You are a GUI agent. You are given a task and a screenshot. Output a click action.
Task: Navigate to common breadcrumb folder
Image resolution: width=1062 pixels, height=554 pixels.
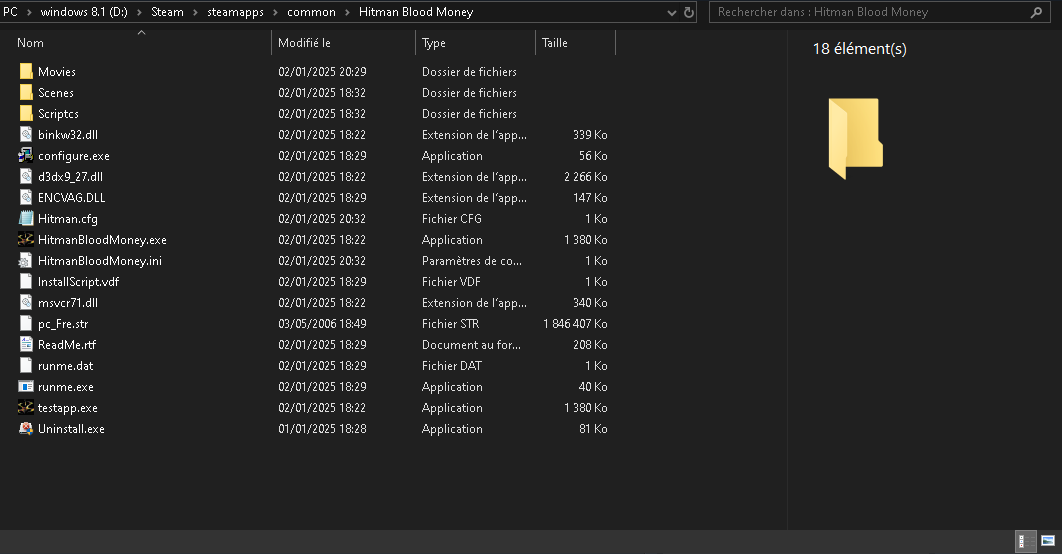tap(311, 12)
